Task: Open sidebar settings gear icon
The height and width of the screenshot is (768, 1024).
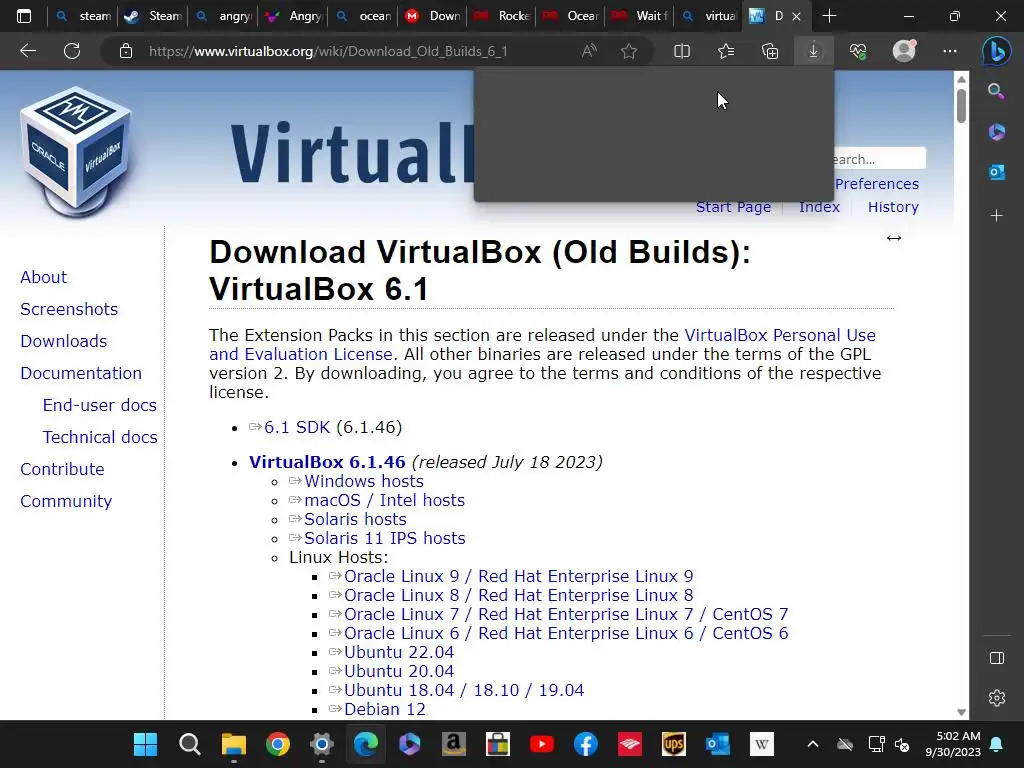Action: click(997, 698)
